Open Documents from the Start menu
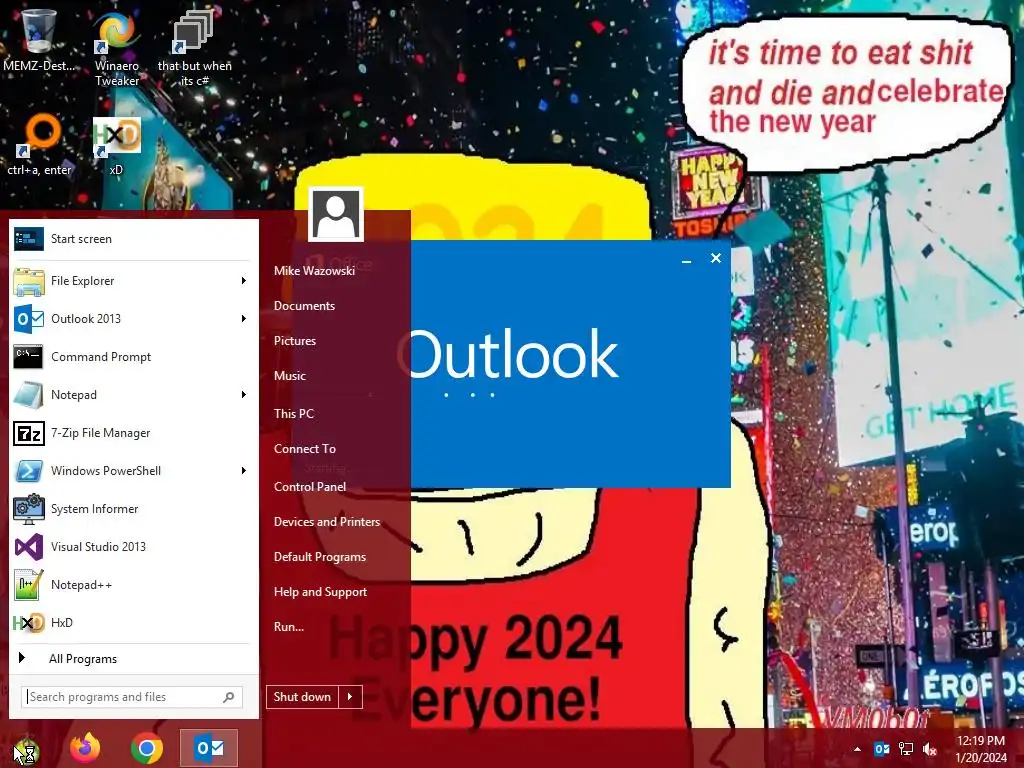Screen dimensions: 1024x768 tap(304, 306)
